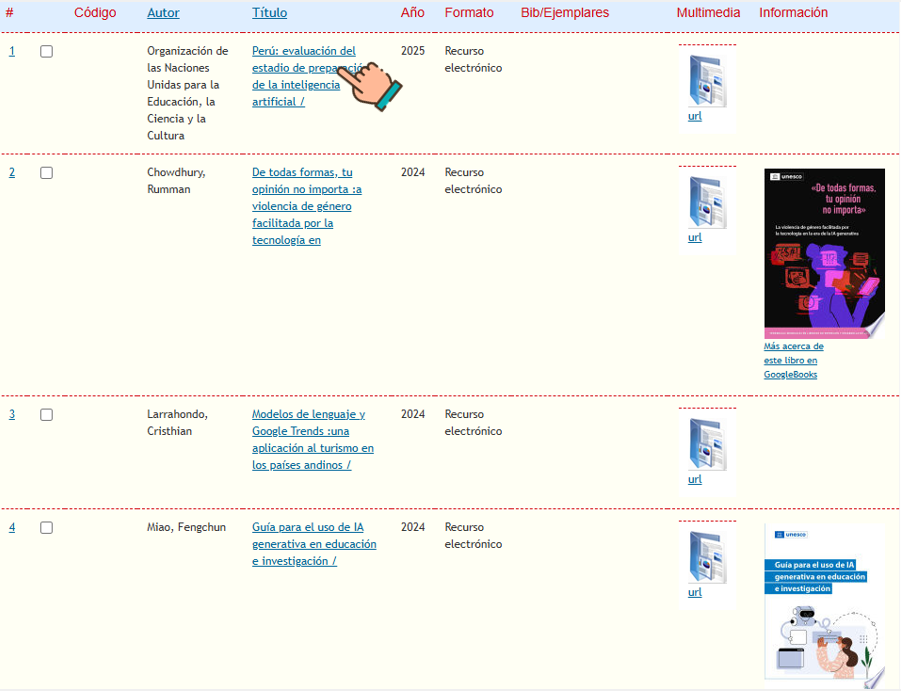Select the checkbox next to Chowdhury, Rumman
901x691 pixels.
[x=47, y=172]
